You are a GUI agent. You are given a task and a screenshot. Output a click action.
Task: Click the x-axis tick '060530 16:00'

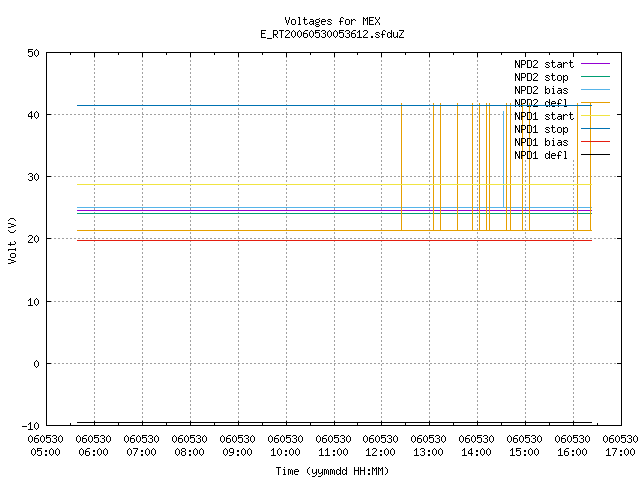tap(572, 446)
